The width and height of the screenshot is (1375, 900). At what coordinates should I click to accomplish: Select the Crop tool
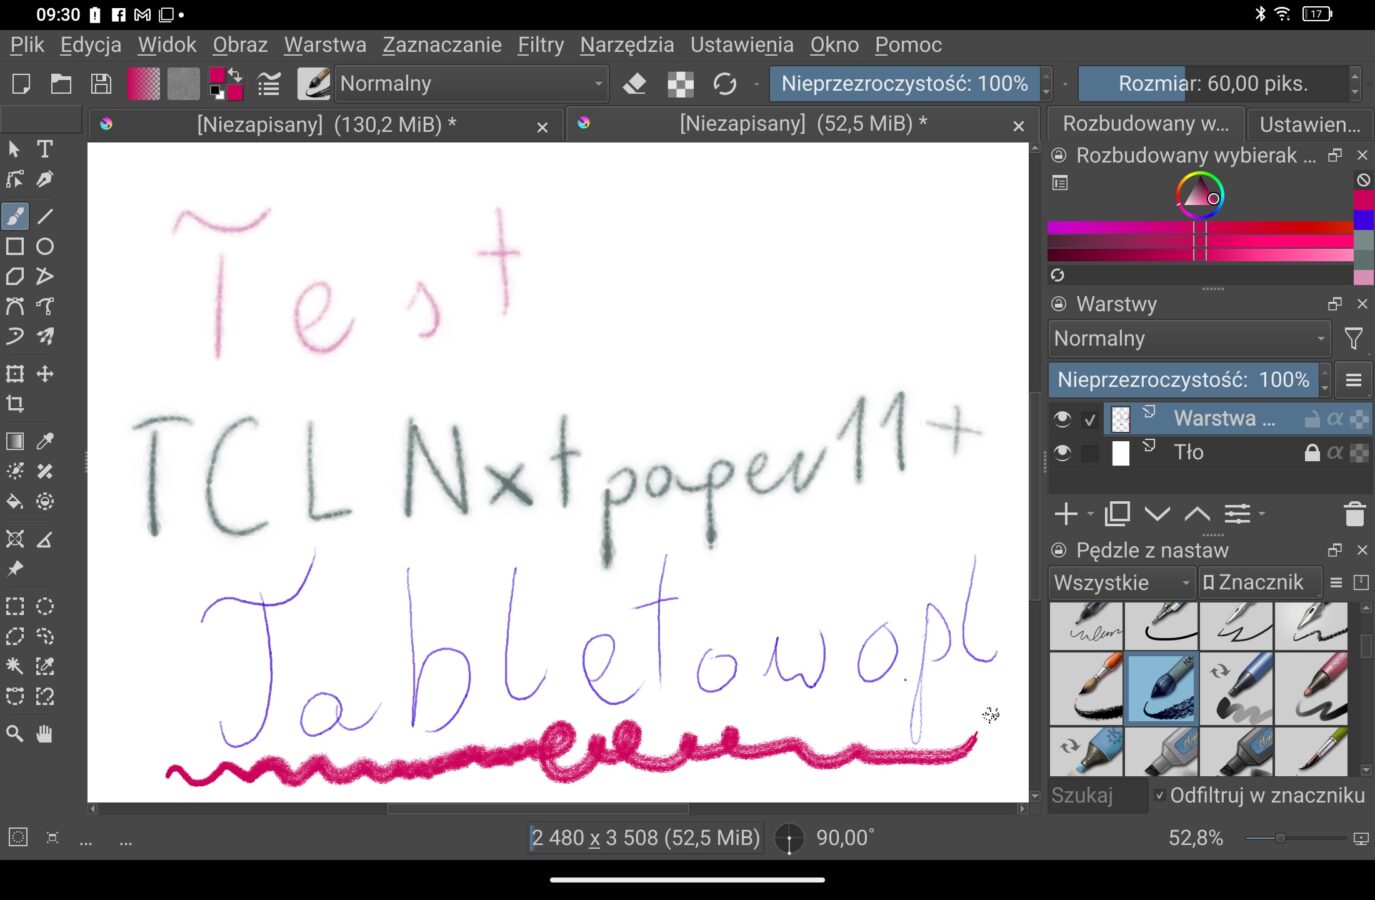(15, 404)
